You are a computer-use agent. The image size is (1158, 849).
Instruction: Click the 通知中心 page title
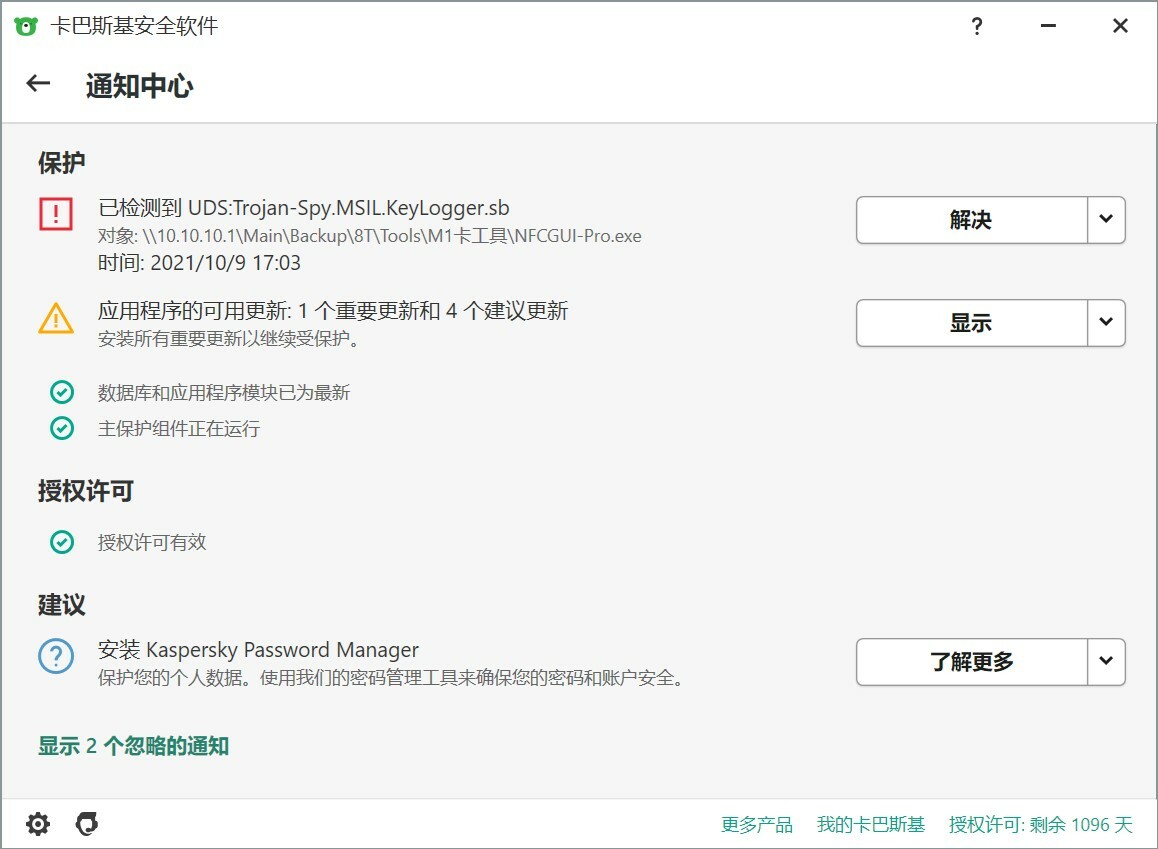pyautogui.click(x=140, y=86)
